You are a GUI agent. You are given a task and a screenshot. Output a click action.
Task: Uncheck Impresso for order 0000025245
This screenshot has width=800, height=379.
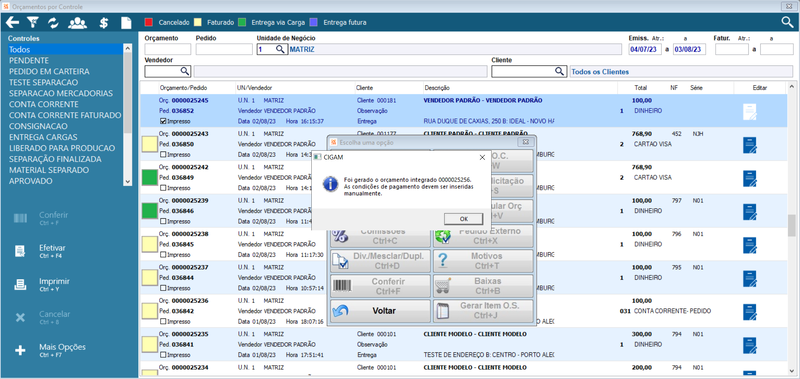point(163,122)
